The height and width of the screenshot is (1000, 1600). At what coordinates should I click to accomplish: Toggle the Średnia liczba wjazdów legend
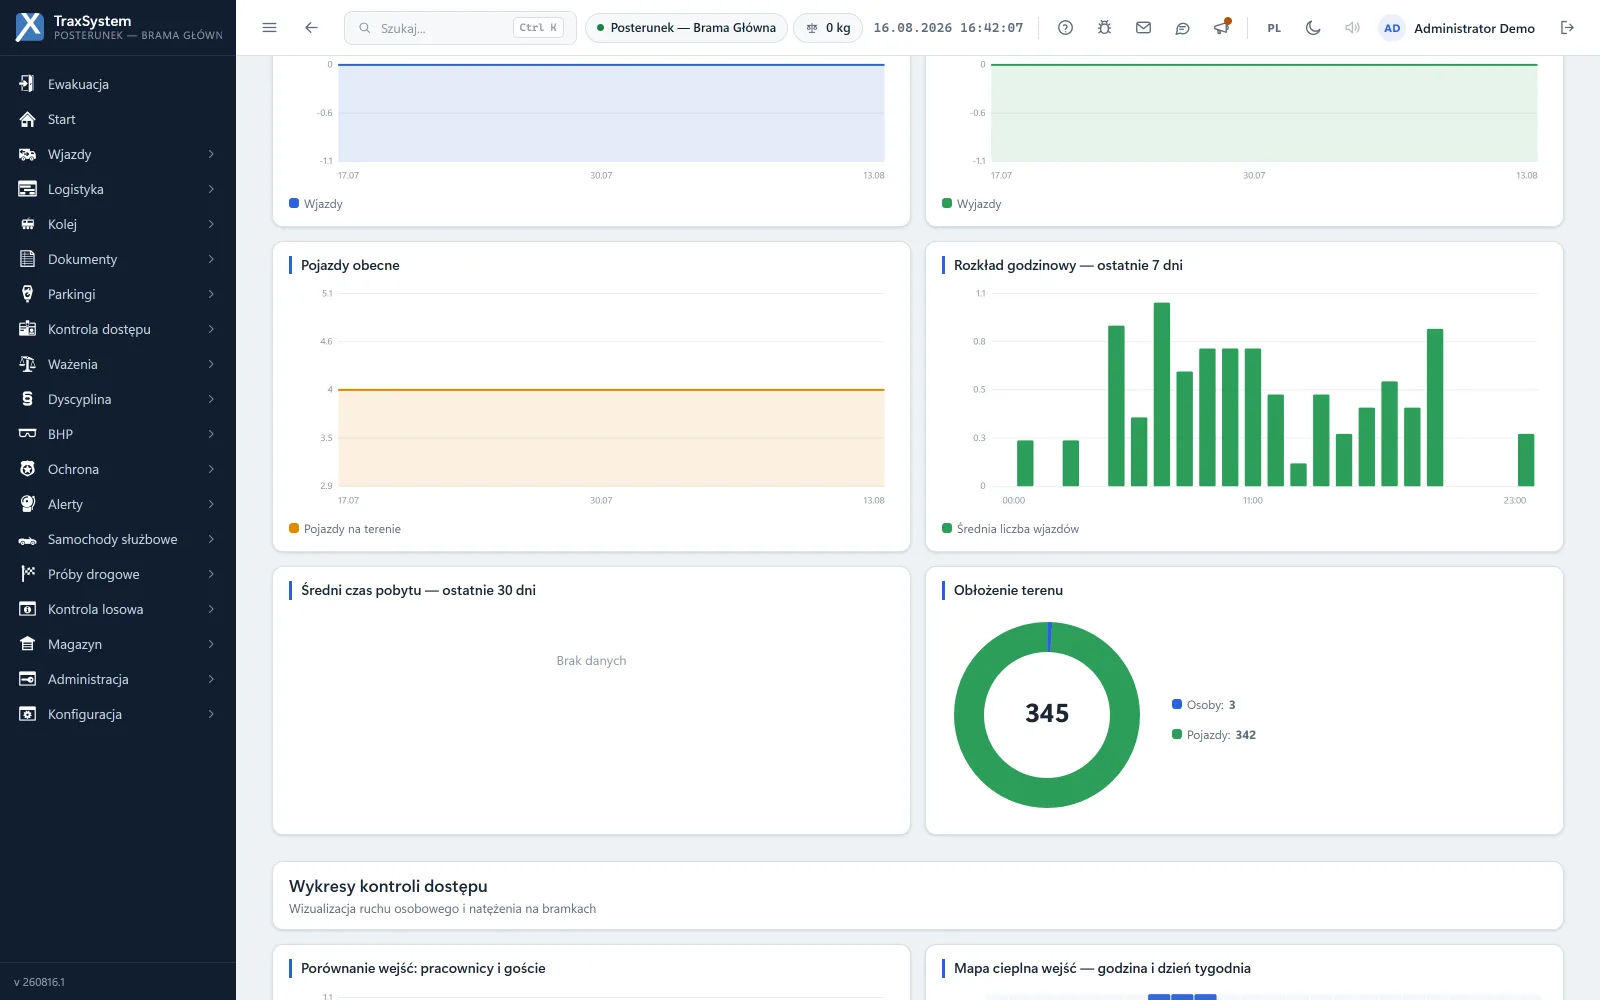pos(1011,529)
